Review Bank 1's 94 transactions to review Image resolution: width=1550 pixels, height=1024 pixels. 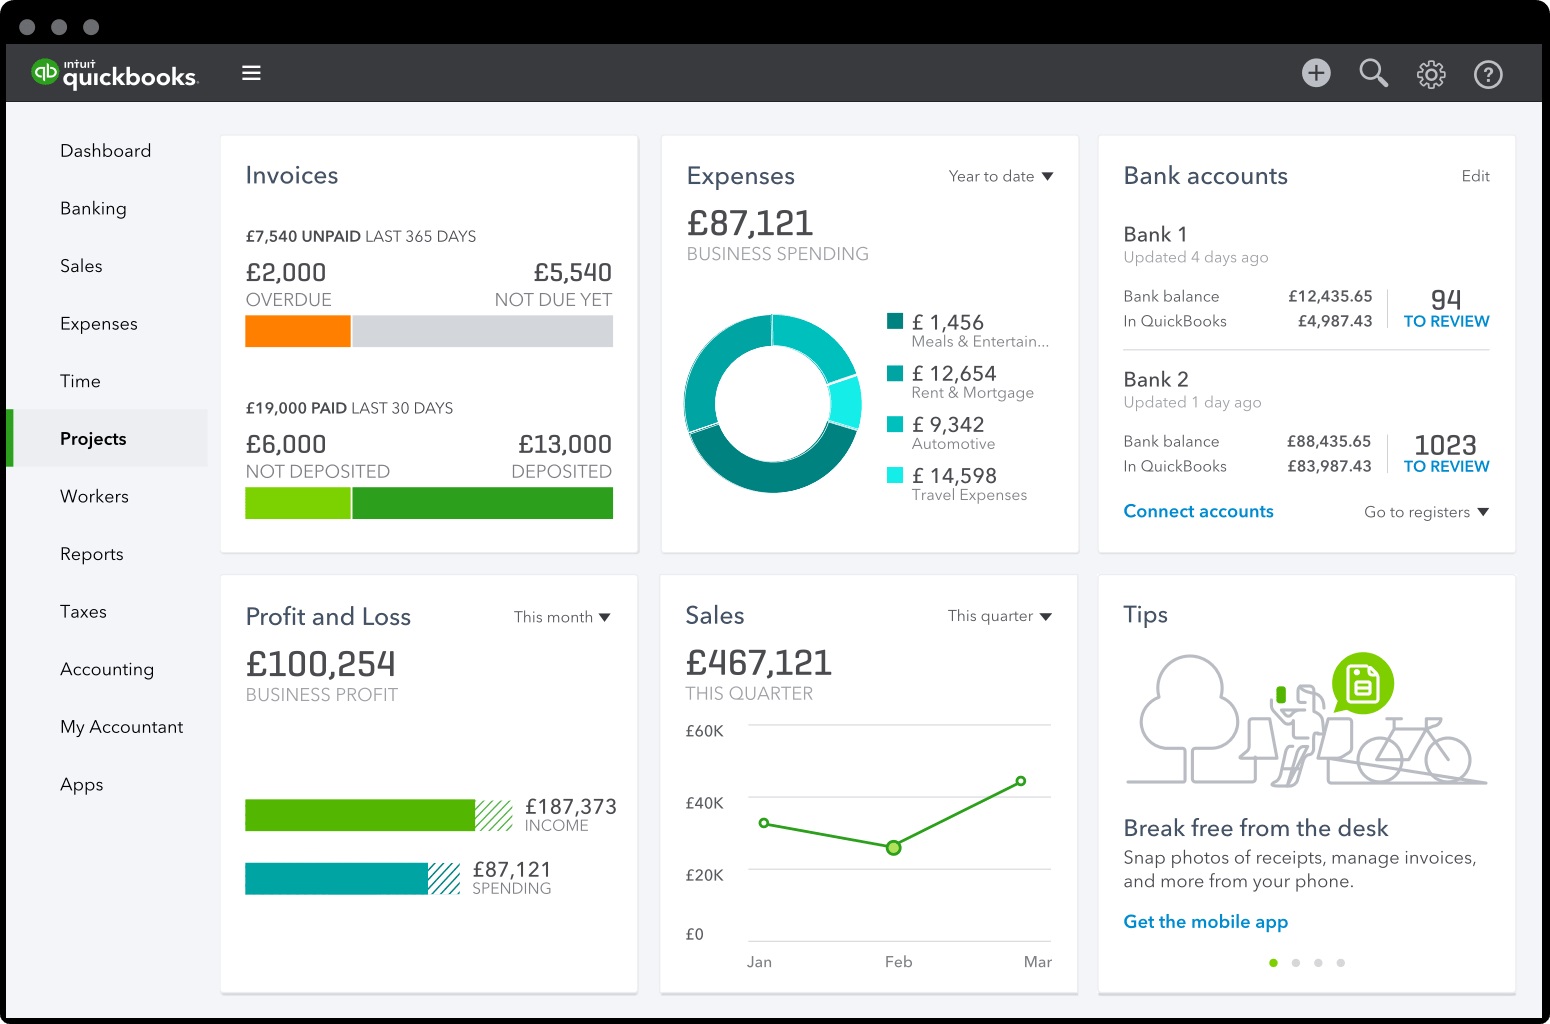[x=1446, y=308]
